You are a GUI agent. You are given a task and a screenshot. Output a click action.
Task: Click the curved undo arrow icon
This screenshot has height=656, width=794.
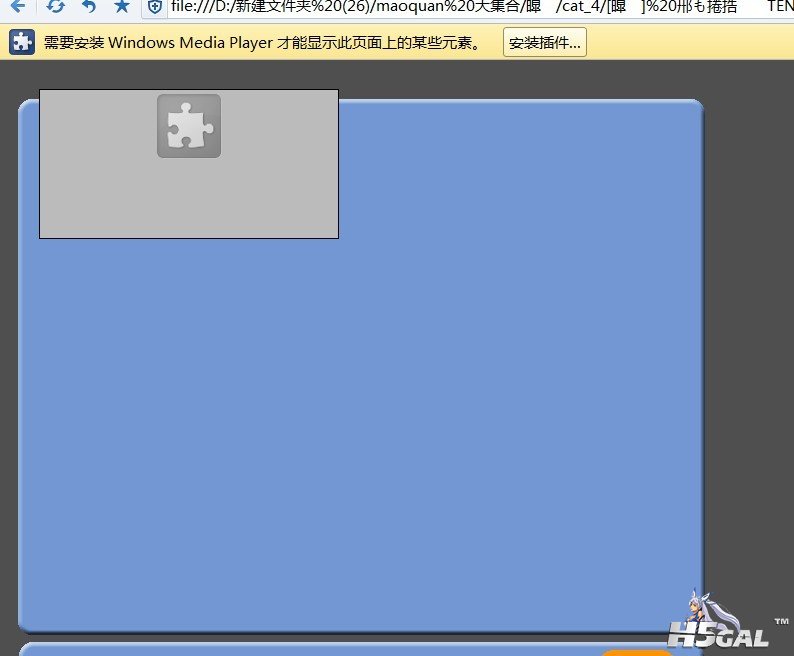click(x=89, y=6)
